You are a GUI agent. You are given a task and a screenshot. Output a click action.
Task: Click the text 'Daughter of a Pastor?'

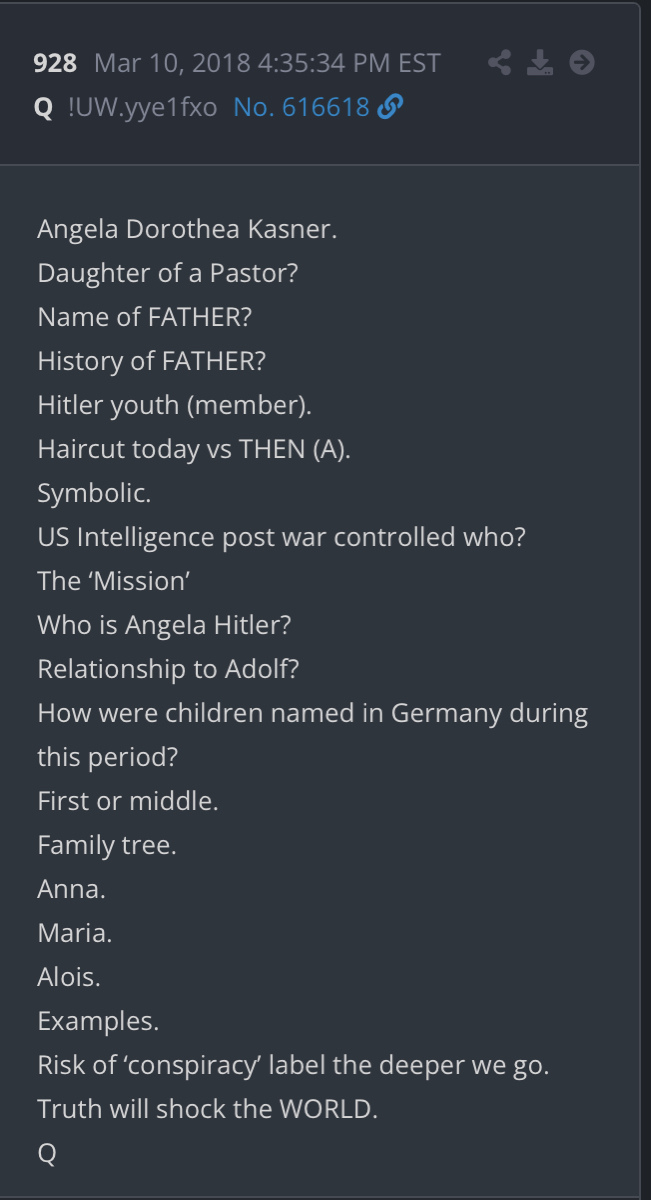pyautogui.click(x=168, y=273)
